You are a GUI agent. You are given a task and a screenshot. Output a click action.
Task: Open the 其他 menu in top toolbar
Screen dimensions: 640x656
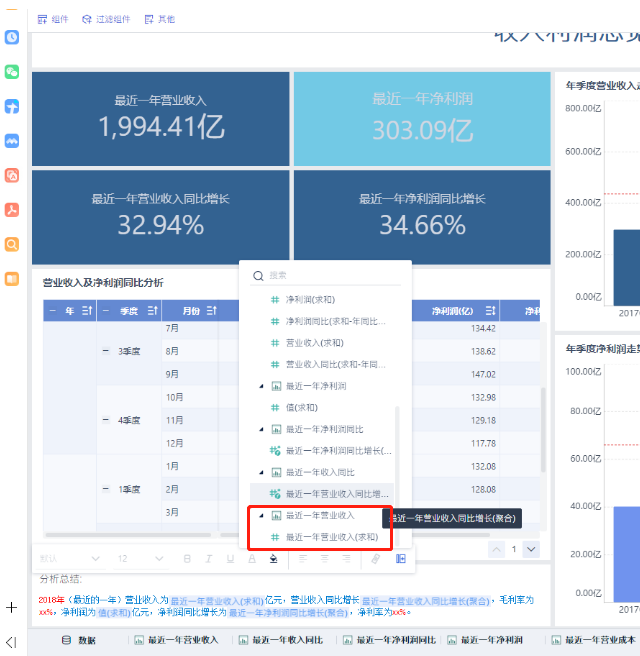click(x=159, y=19)
